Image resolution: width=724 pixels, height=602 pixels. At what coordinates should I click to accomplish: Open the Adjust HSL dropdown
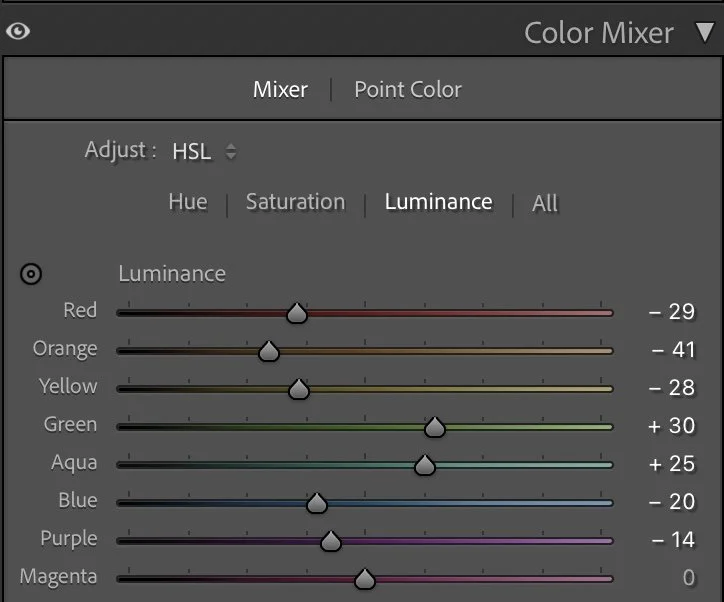205,151
